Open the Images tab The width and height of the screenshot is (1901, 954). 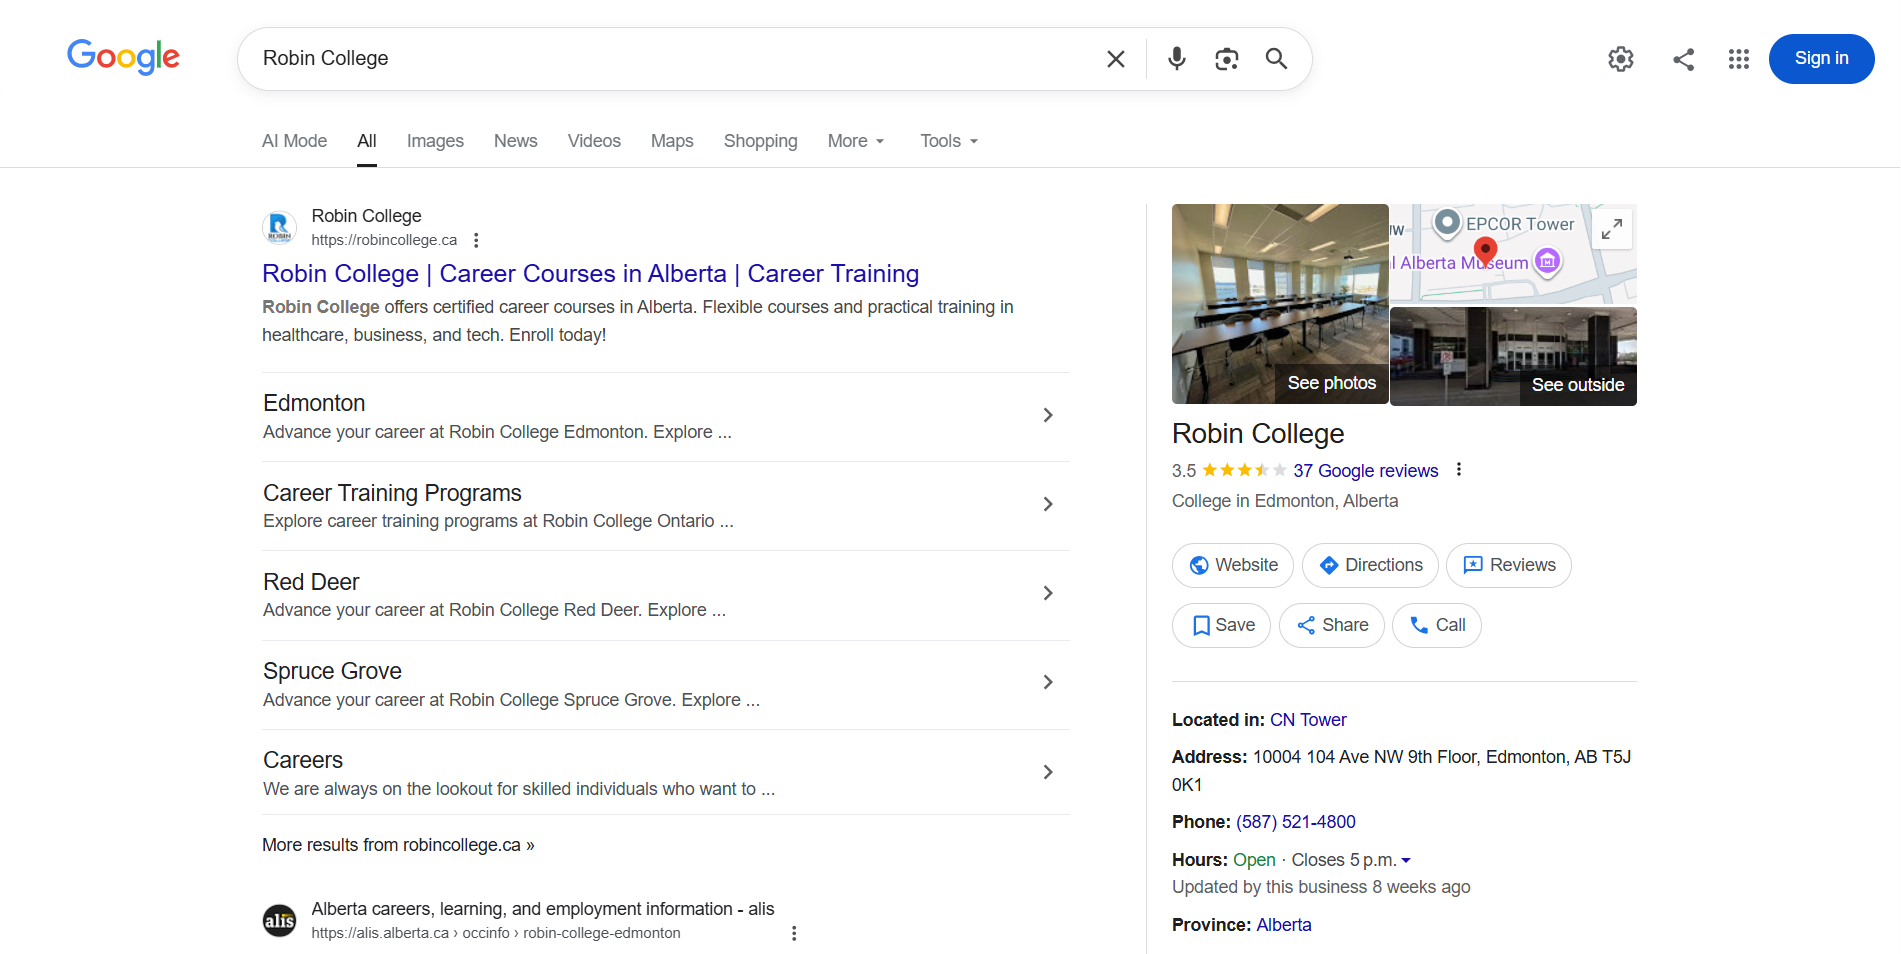coord(435,141)
